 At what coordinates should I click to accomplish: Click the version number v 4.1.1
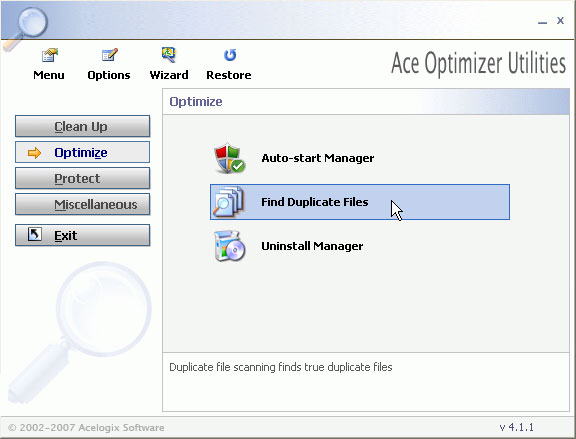click(516, 427)
